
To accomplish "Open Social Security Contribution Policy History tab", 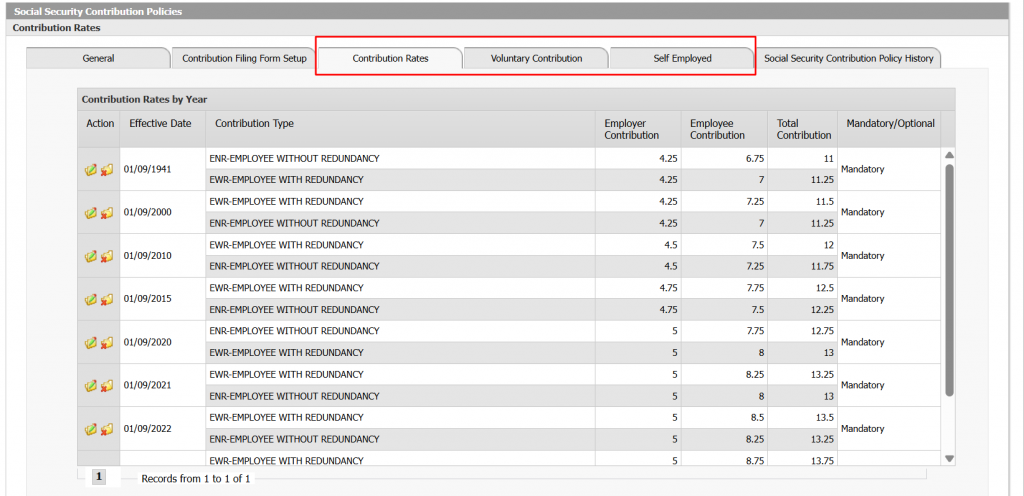I will (x=849, y=58).
